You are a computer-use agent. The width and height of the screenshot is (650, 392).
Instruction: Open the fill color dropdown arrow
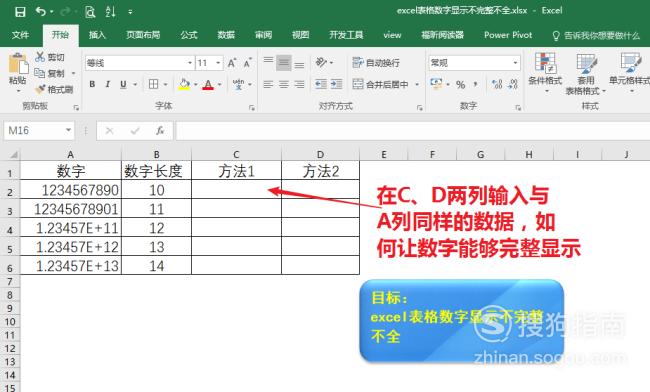pyautogui.click(x=196, y=85)
